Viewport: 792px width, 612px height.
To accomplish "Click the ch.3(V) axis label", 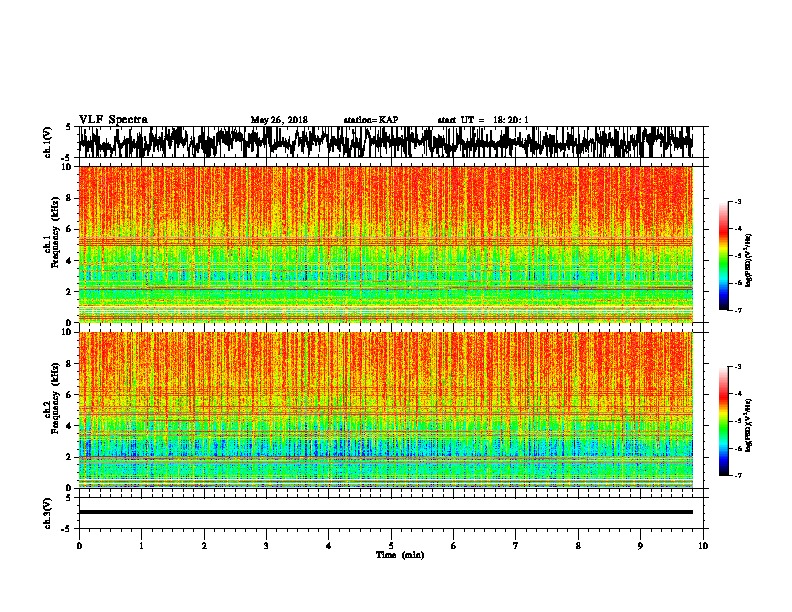I will (x=47, y=513).
